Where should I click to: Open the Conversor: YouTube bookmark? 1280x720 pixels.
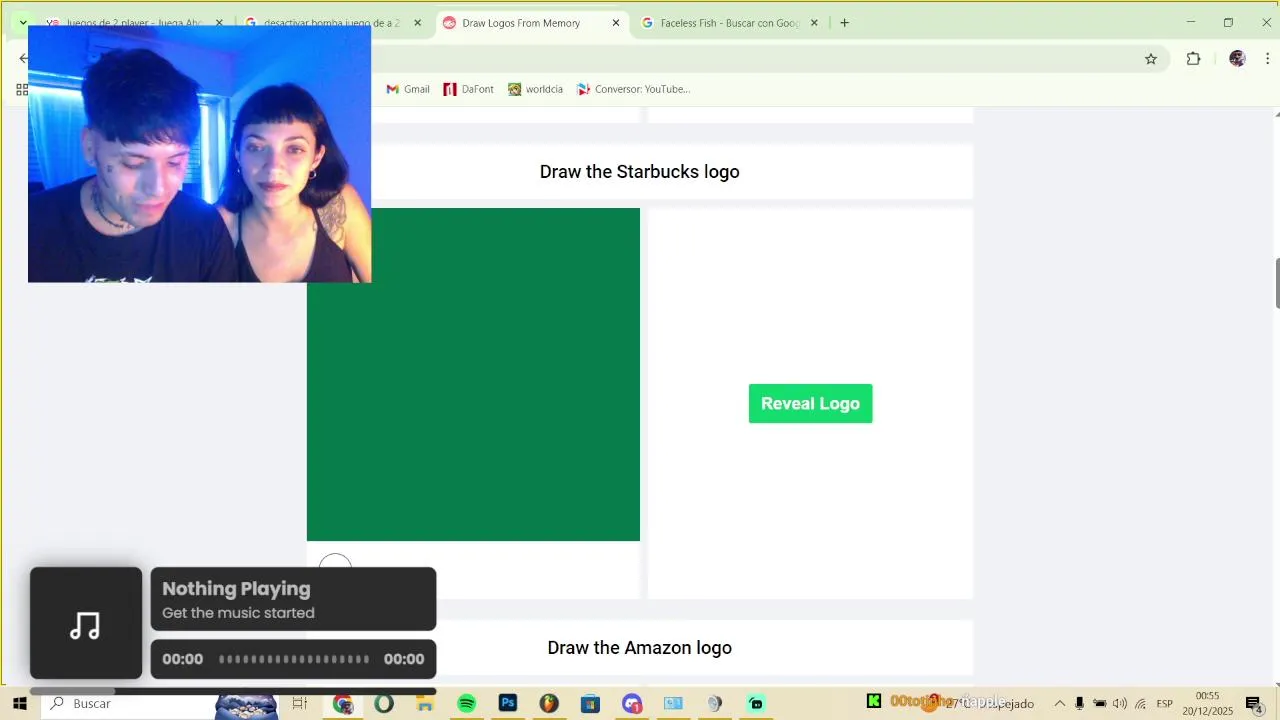[x=633, y=89]
